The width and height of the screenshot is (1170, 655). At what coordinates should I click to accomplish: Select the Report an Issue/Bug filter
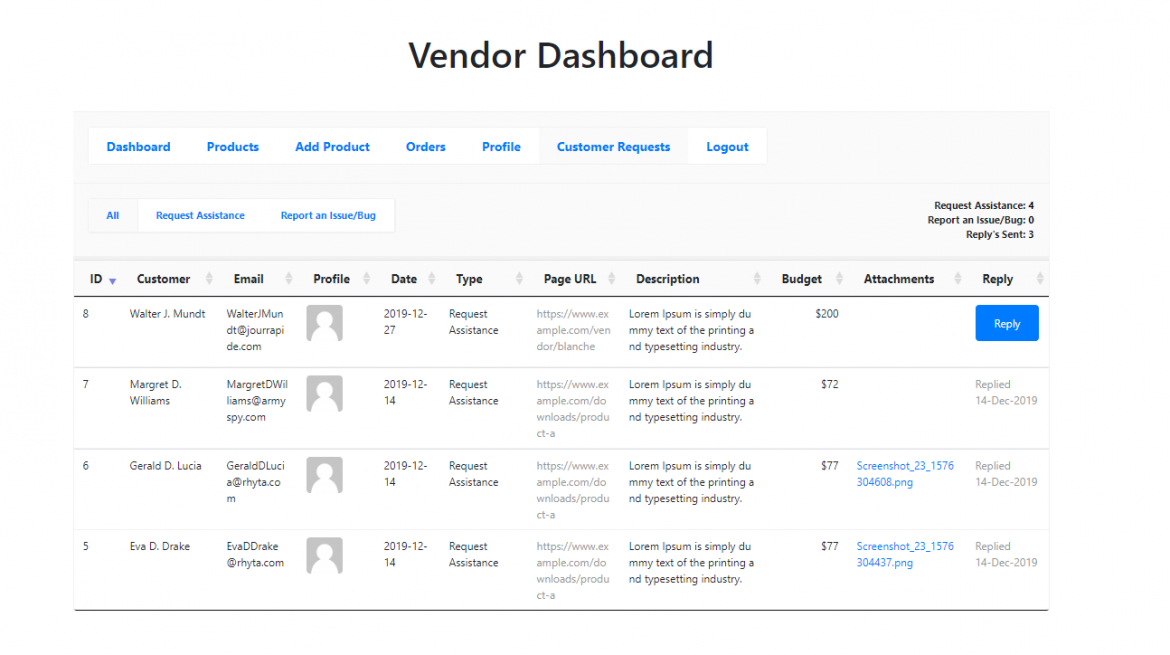[328, 215]
